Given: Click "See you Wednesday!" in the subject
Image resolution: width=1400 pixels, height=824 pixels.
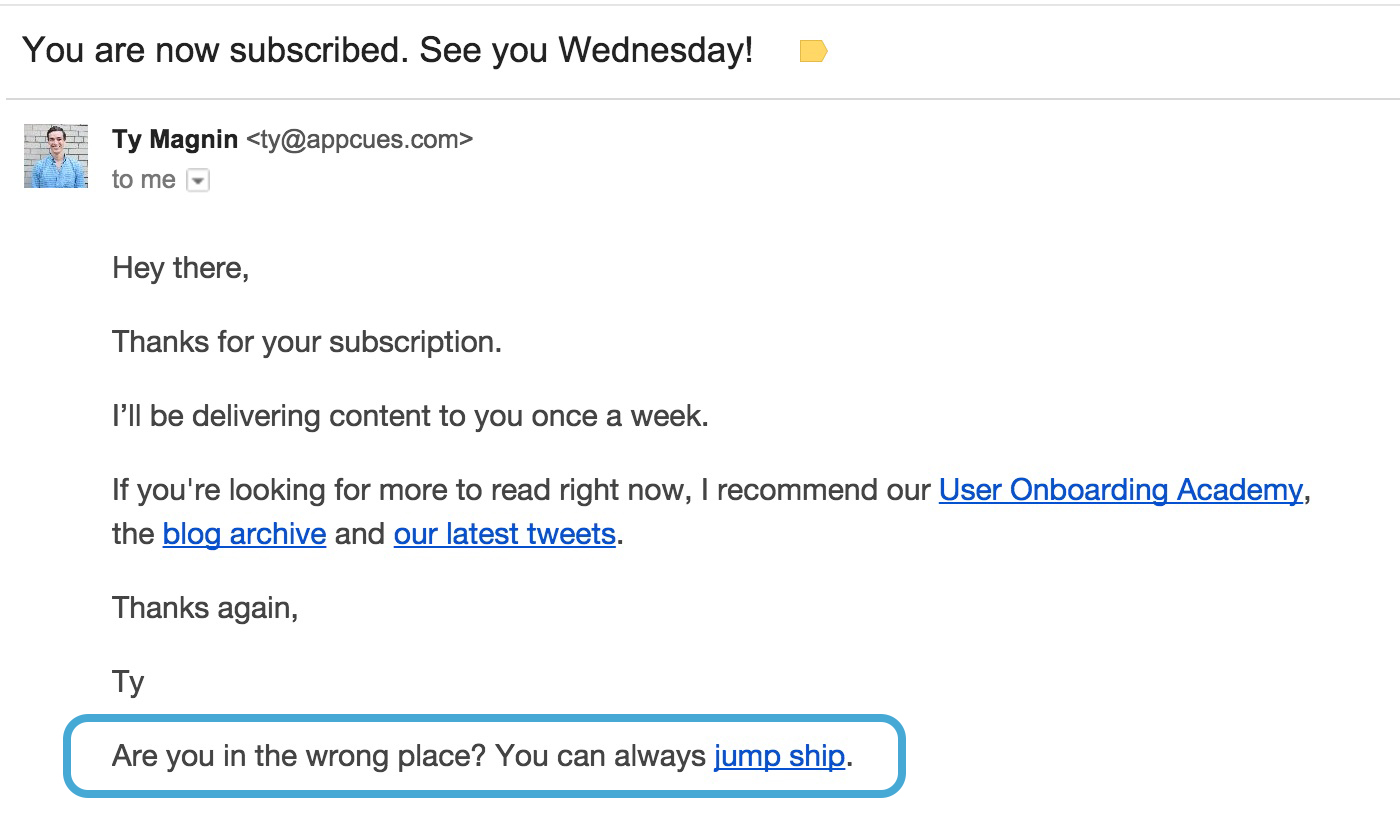Looking at the screenshot, I should (586, 50).
